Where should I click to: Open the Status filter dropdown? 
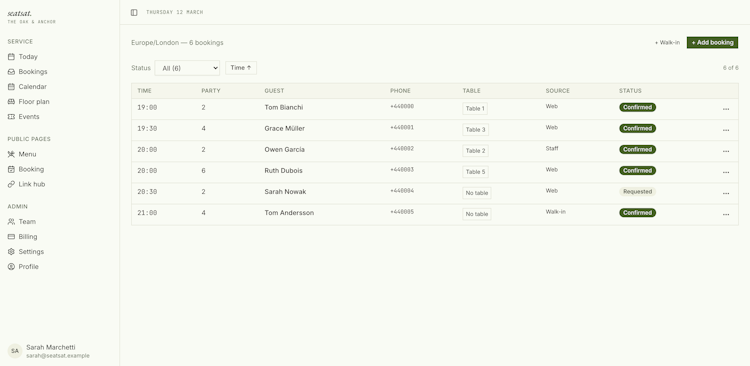click(x=187, y=68)
